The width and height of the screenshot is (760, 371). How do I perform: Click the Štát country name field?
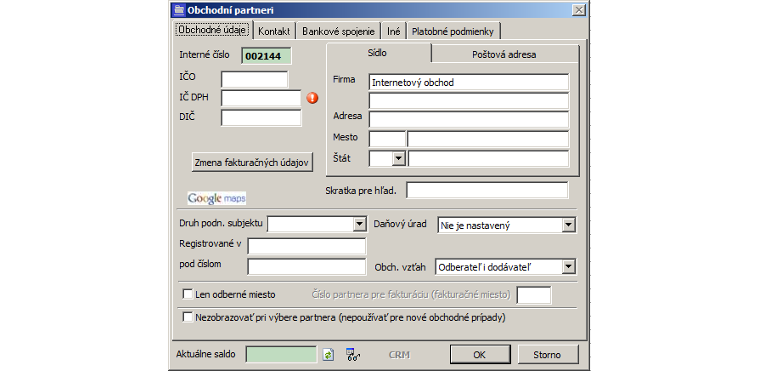click(488, 159)
